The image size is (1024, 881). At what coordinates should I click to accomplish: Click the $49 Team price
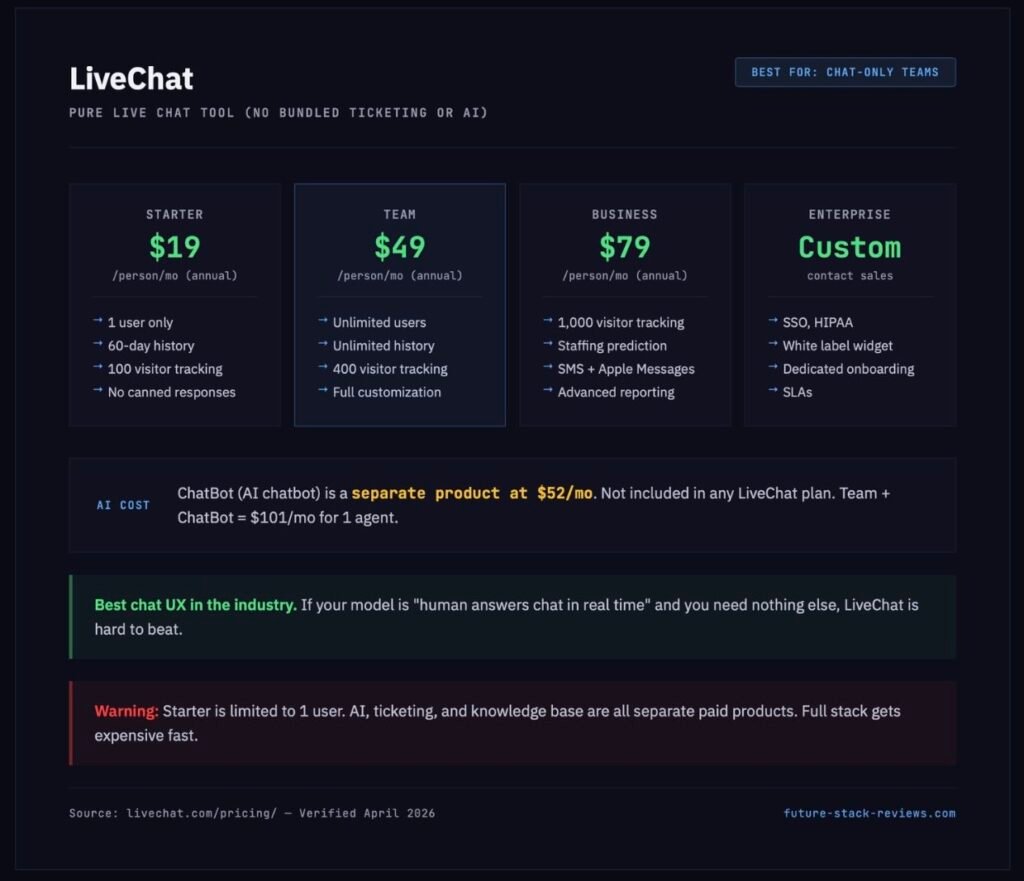pyautogui.click(x=399, y=247)
